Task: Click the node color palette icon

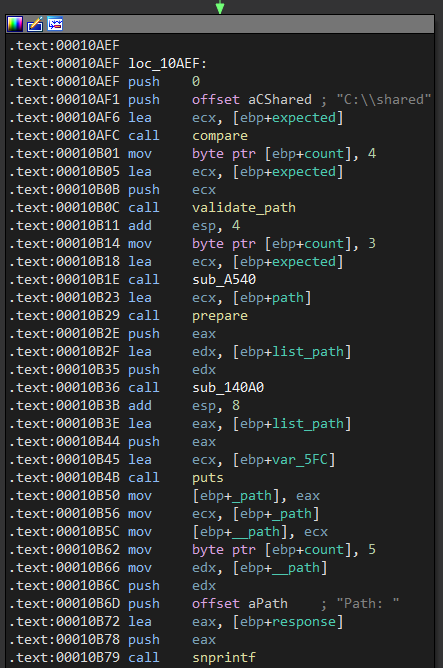Action: [14, 24]
